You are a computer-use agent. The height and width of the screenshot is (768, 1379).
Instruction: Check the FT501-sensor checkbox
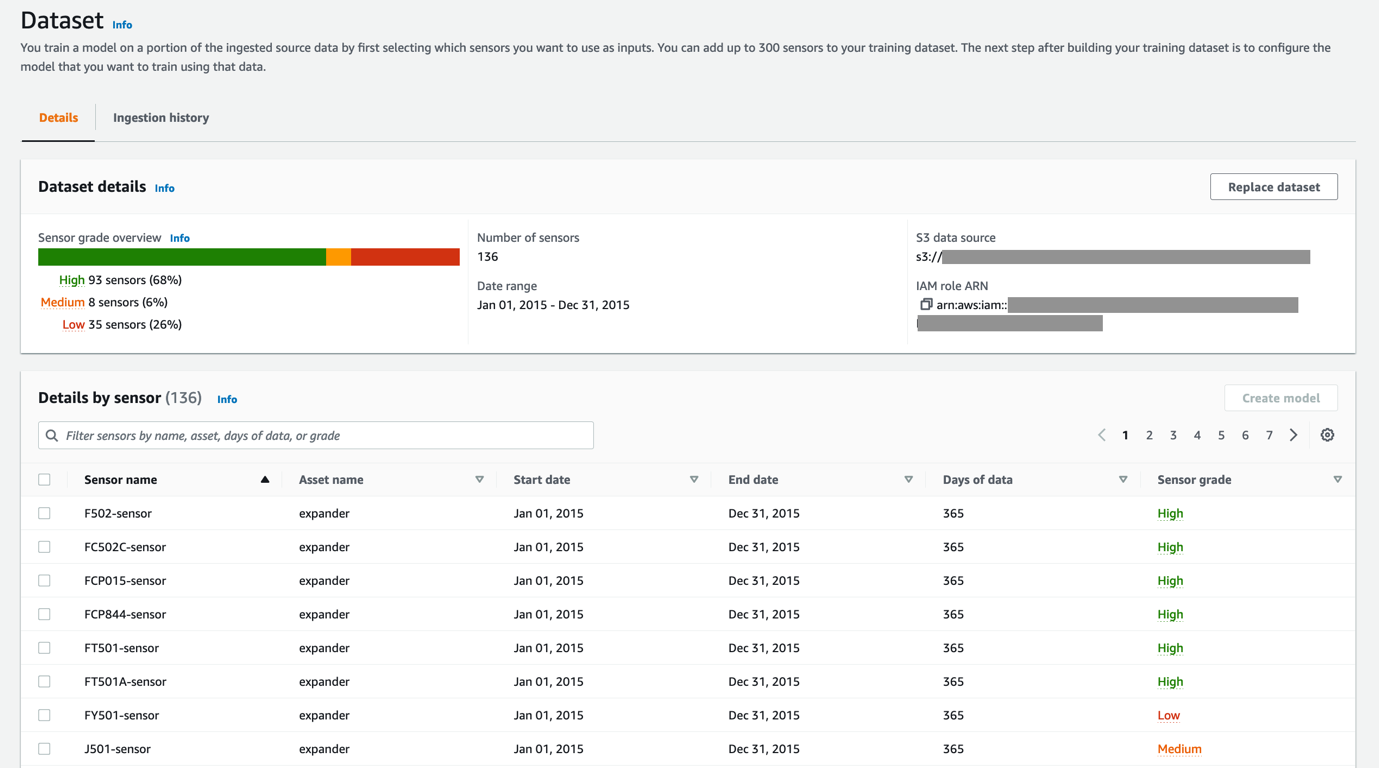click(x=44, y=648)
